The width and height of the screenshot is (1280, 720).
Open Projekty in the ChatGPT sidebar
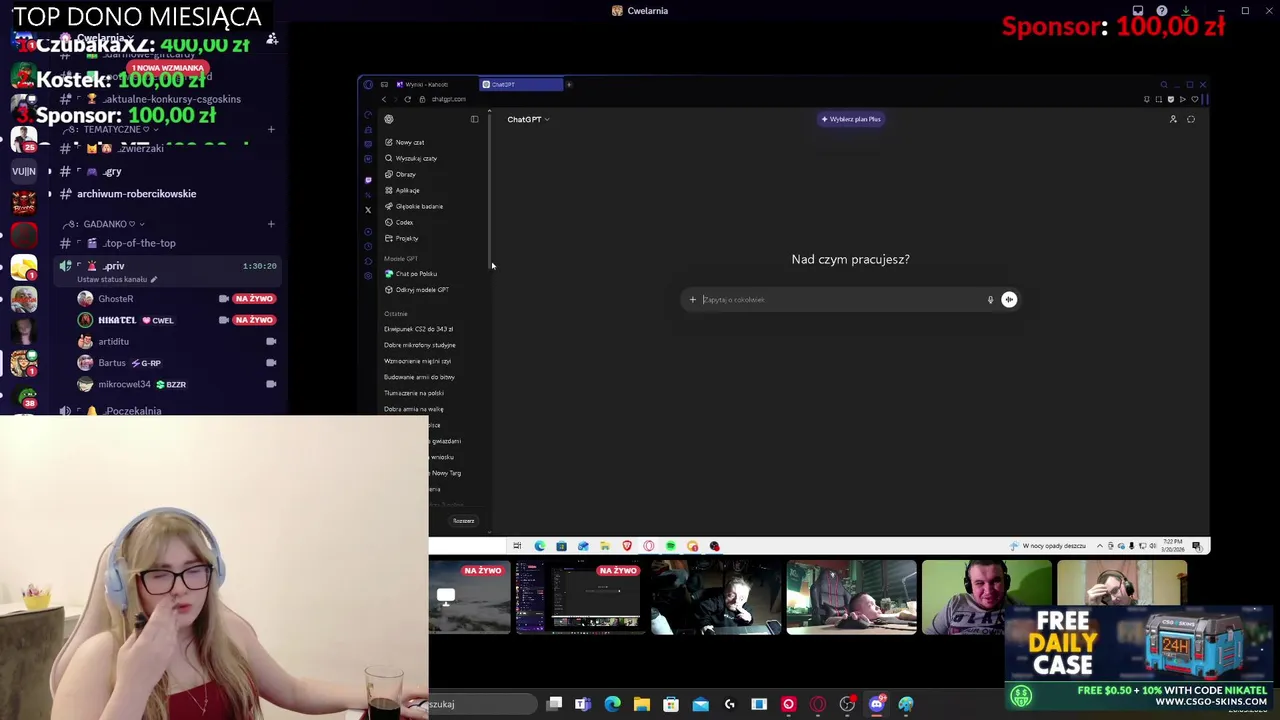click(402, 238)
